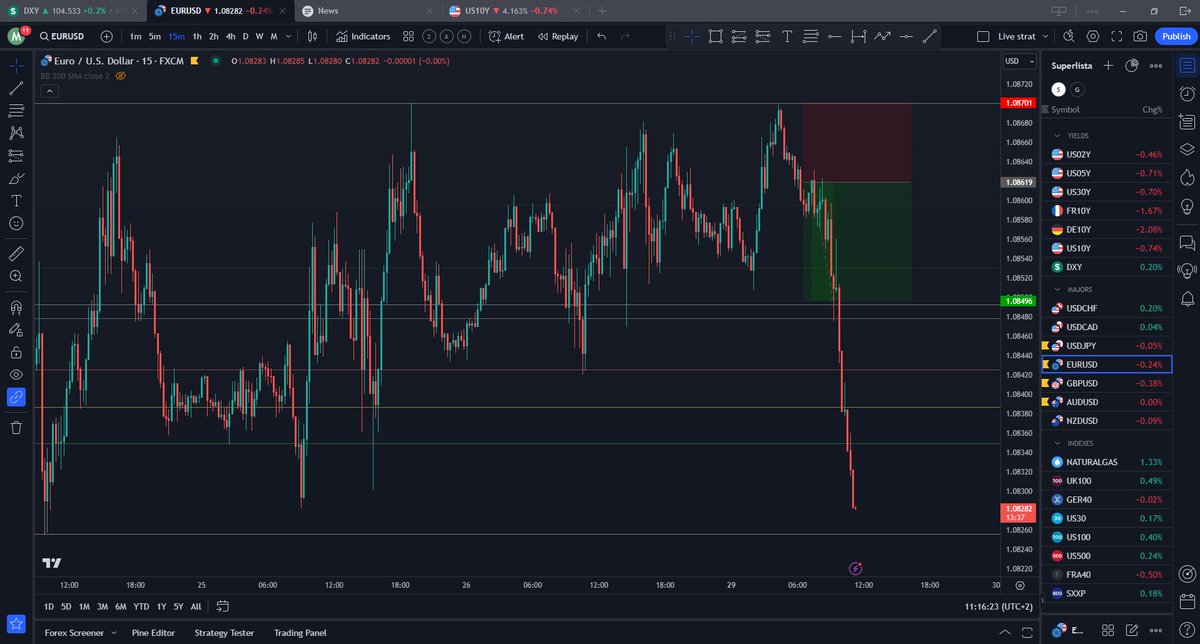Screen dimensions: 1200x644
Task: Toggle visibility of BB 200 SMA indicator
Action: click(120, 76)
